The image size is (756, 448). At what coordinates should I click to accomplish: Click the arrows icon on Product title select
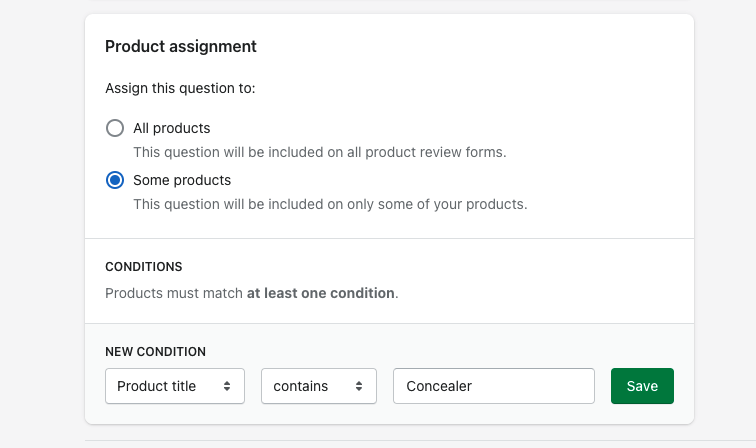click(x=227, y=386)
